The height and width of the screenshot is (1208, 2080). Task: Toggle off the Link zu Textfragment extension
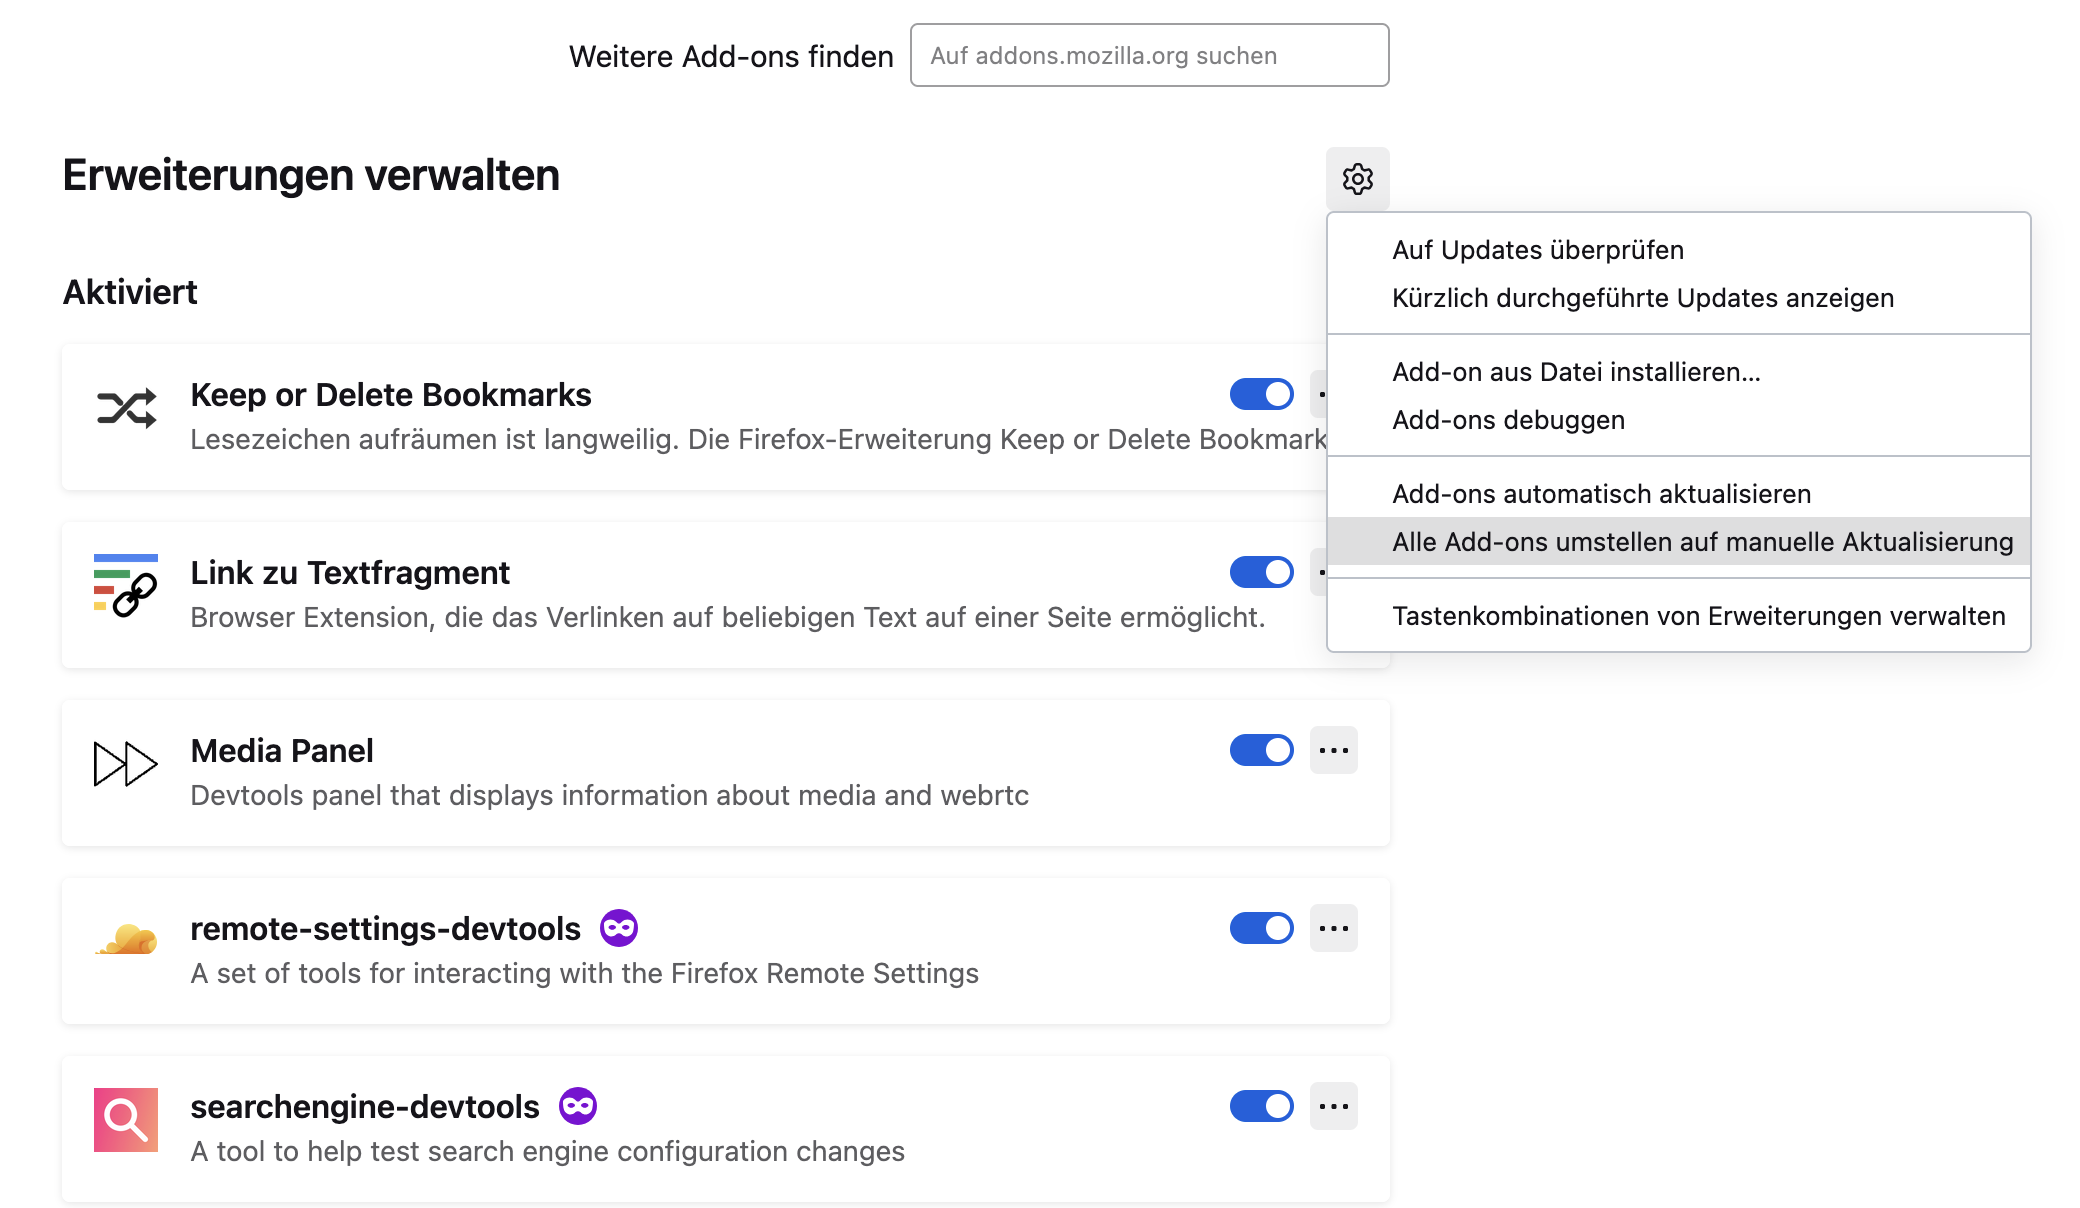[x=1261, y=572]
